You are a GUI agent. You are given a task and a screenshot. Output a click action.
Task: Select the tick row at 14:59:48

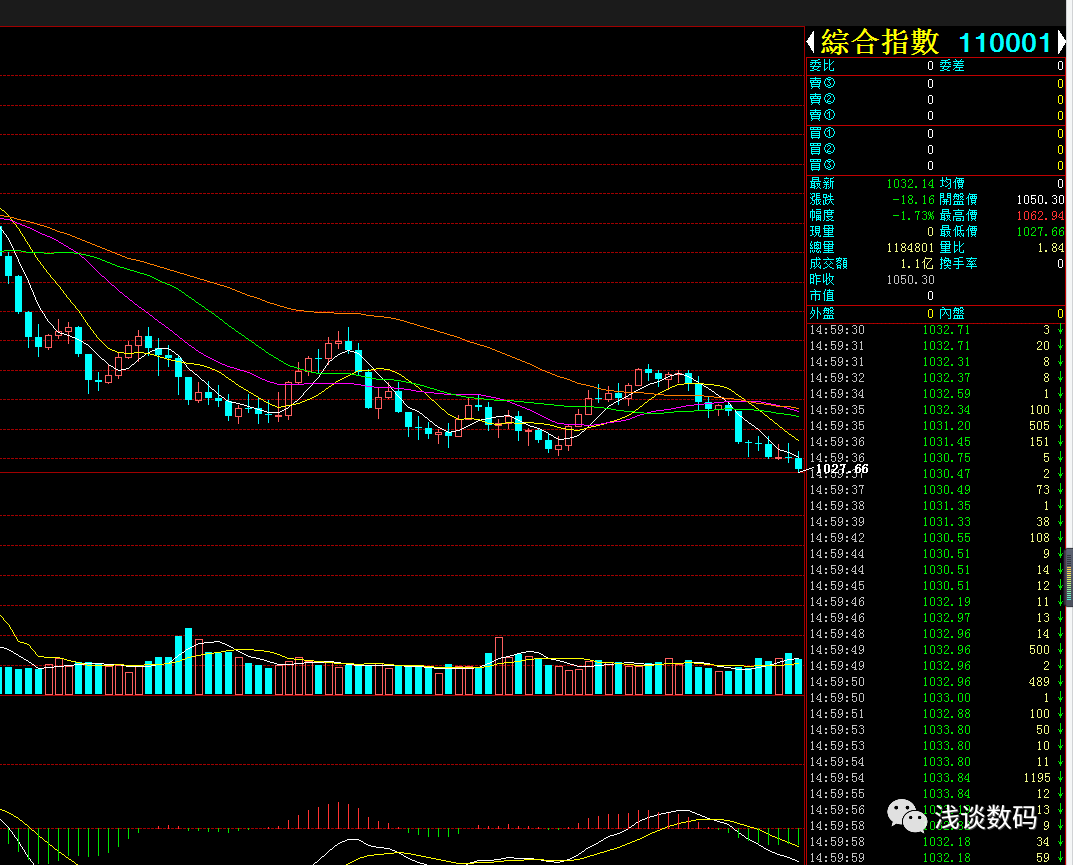tap(936, 634)
